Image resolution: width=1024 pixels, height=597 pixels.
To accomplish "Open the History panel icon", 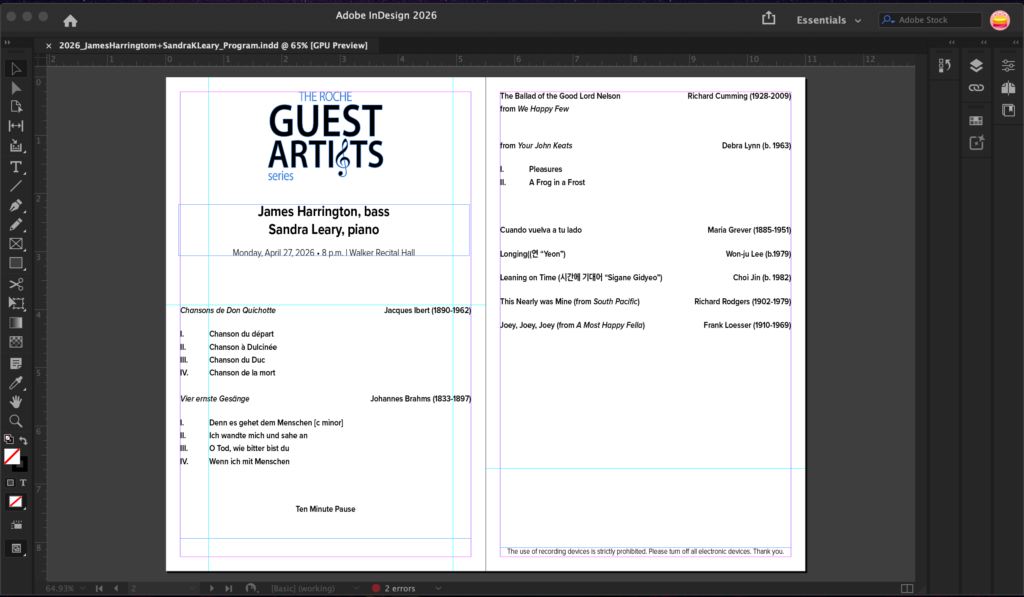I will coord(944,65).
